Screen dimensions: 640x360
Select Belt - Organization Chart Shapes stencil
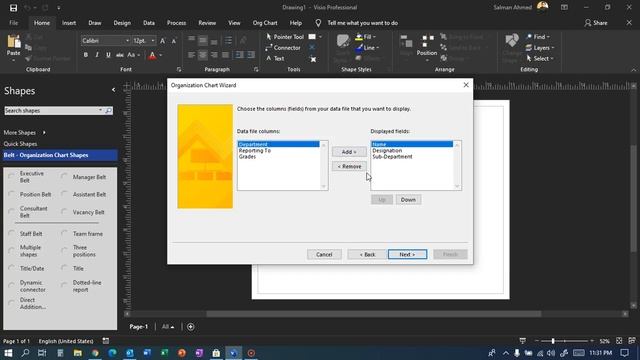coord(60,155)
